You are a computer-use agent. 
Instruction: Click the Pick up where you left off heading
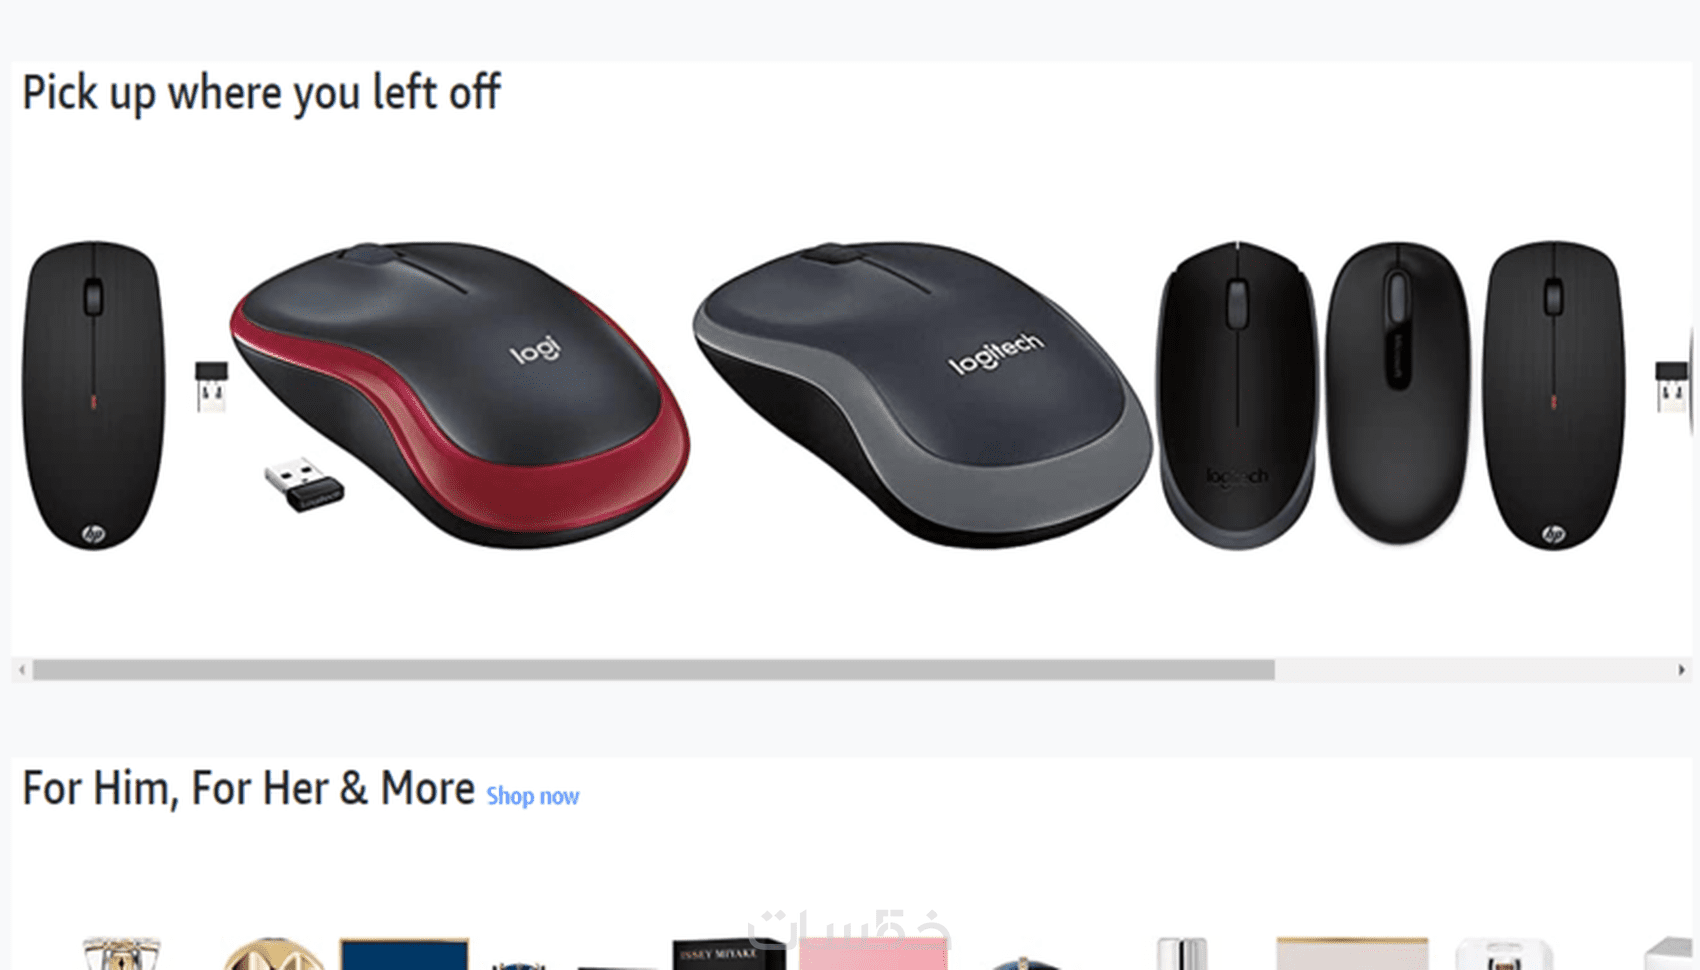click(x=261, y=93)
